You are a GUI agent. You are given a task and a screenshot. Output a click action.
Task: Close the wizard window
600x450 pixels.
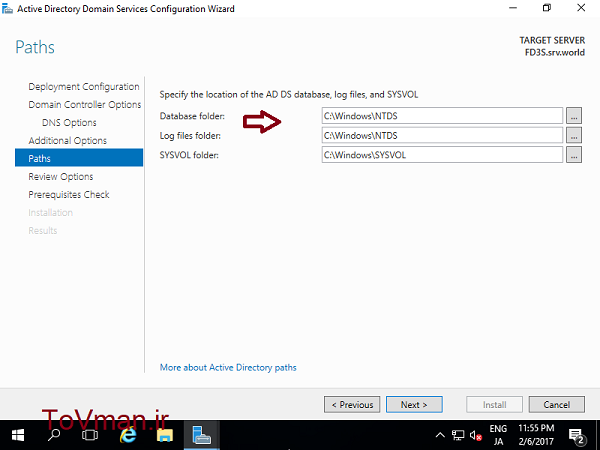pyautogui.click(x=581, y=8)
